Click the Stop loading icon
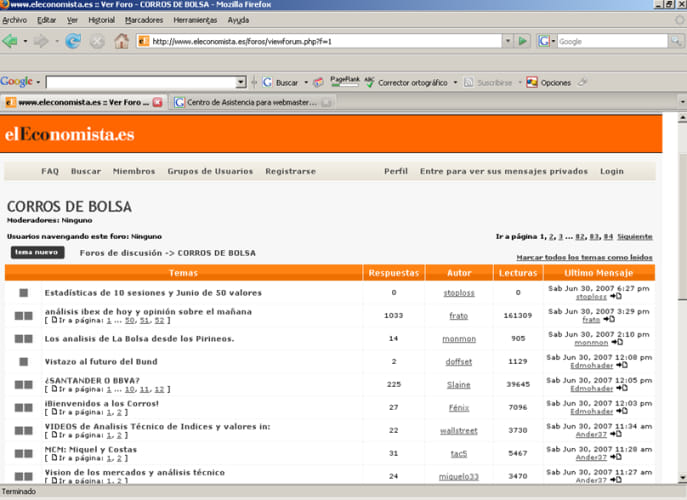Viewport: 687px width, 500px height. (97, 42)
